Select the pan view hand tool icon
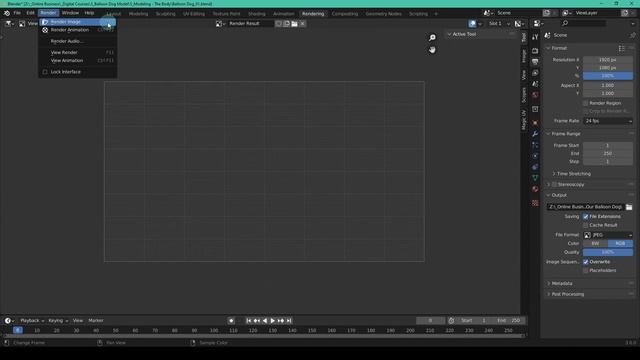 pos(432,50)
